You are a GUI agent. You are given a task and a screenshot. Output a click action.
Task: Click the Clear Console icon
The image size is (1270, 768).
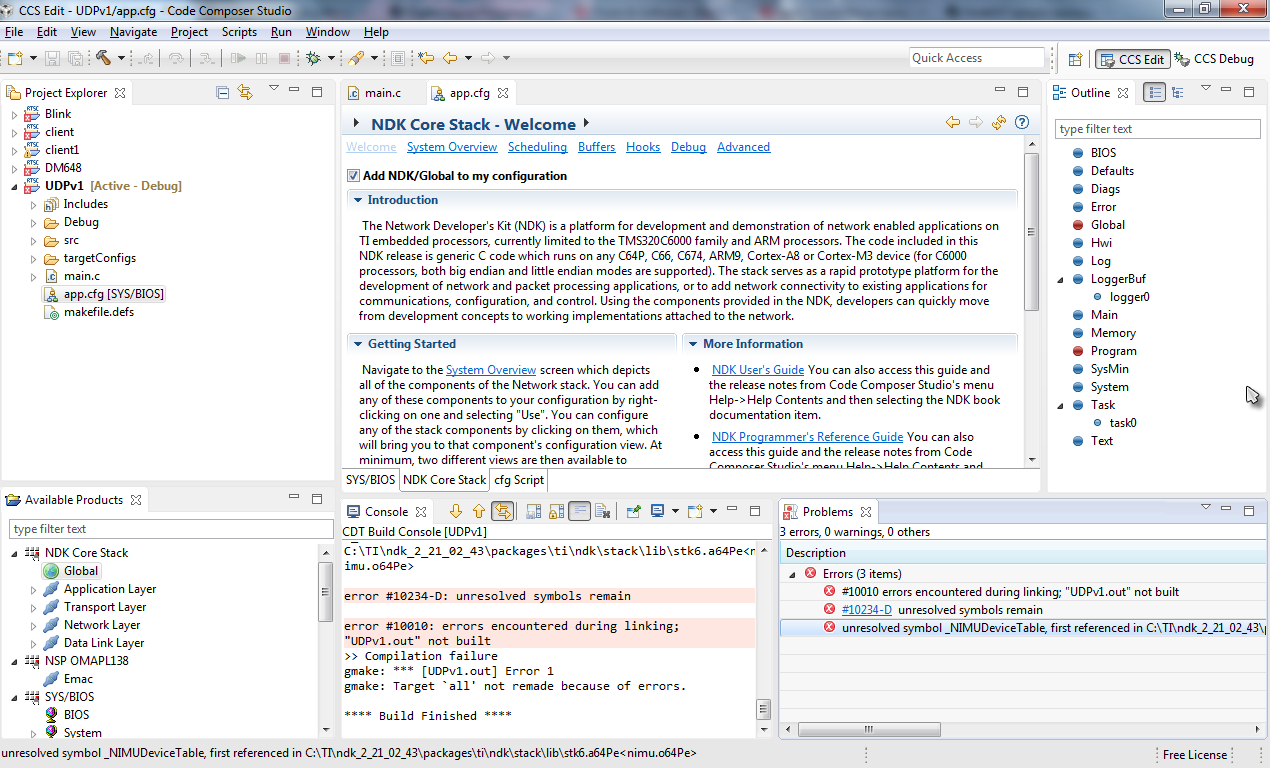pos(603,511)
